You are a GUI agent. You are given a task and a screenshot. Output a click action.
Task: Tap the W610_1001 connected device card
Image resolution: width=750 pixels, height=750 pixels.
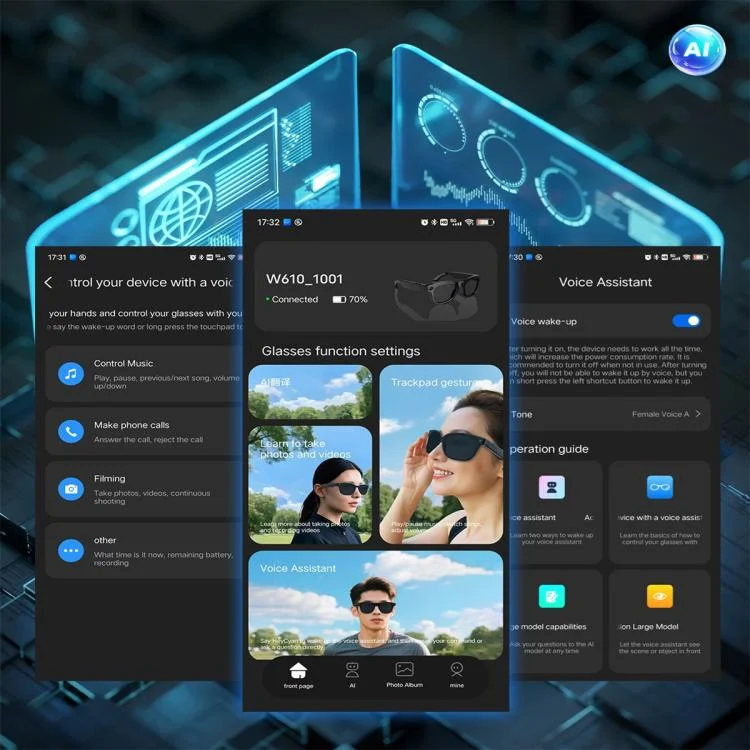tap(375, 286)
